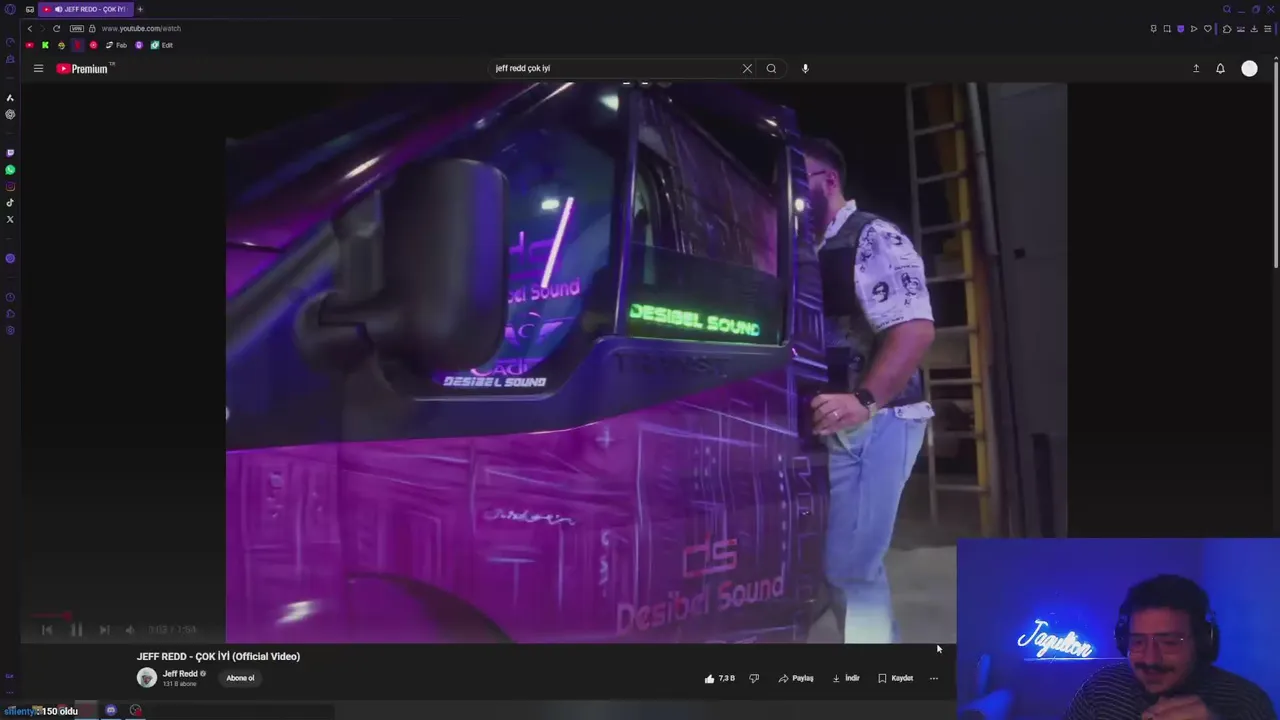
Task: Open the Jeff Redd channel avatar
Action: pyautogui.click(x=147, y=677)
